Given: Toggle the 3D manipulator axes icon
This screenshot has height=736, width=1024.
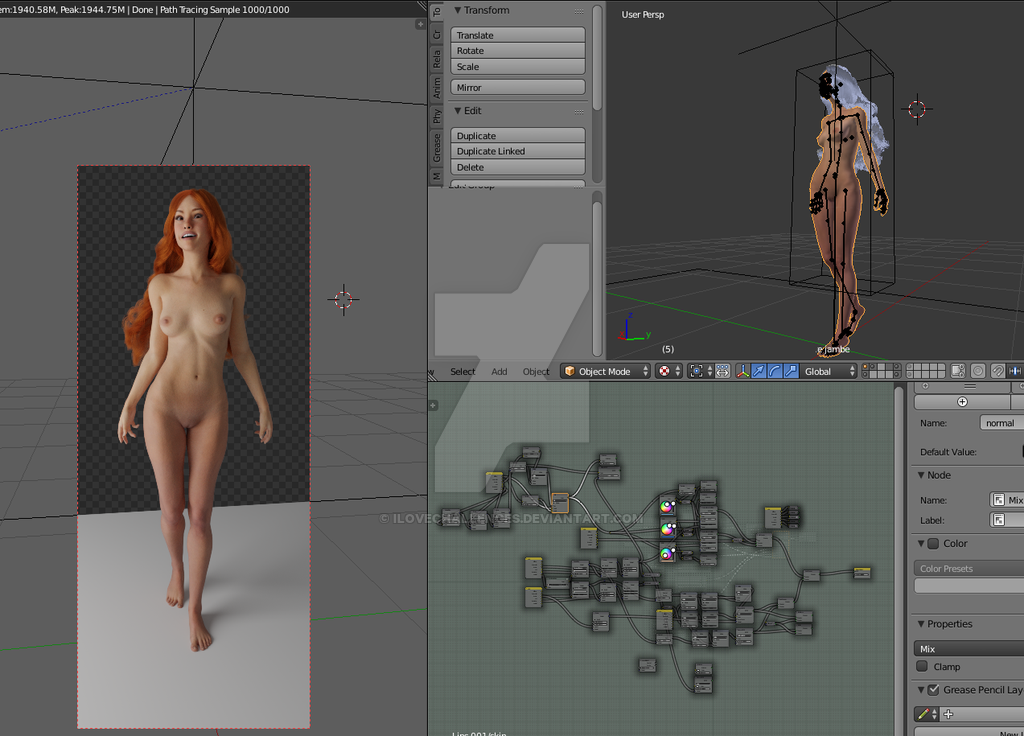Looking at the screenshot, I should pyautogui.click(x=742, y=371).
